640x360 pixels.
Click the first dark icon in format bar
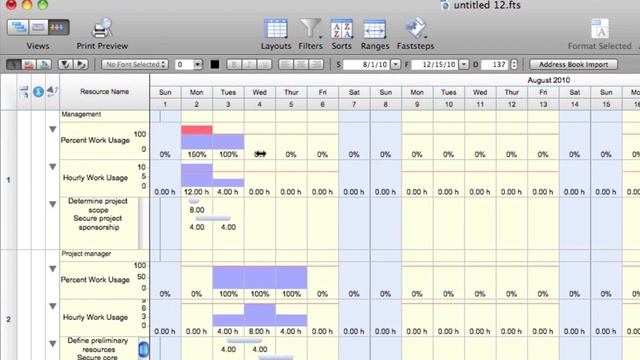(13, 64)
